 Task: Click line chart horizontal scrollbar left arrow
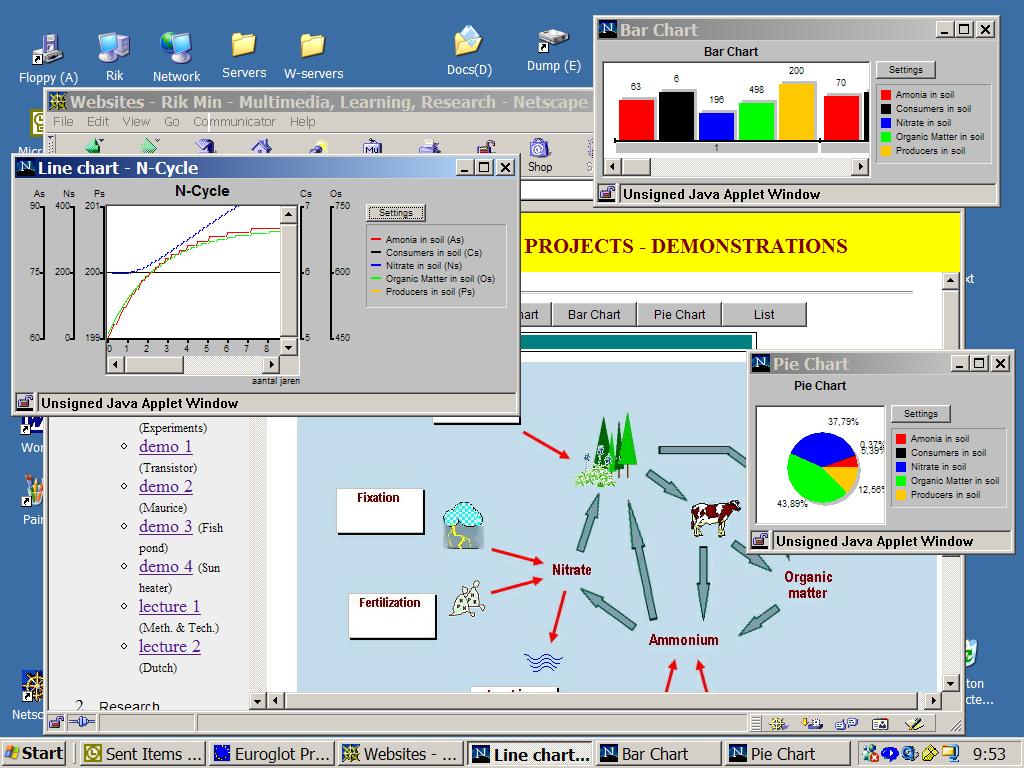(115, 364)
